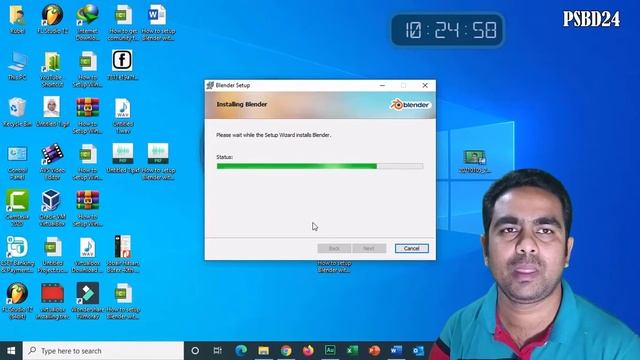Select the Sabbir Hasan document icon
Image resolution: width=640 pixels, height=360 pixels.
(122, 254)
